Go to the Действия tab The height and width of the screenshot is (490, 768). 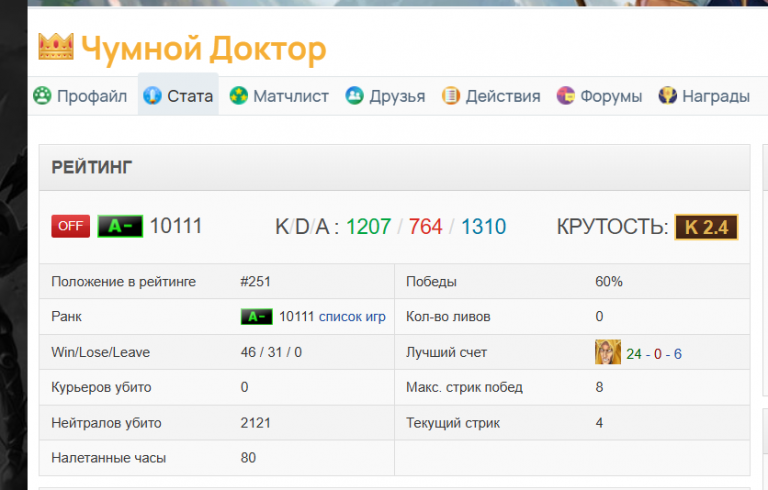tap(491, 96)
